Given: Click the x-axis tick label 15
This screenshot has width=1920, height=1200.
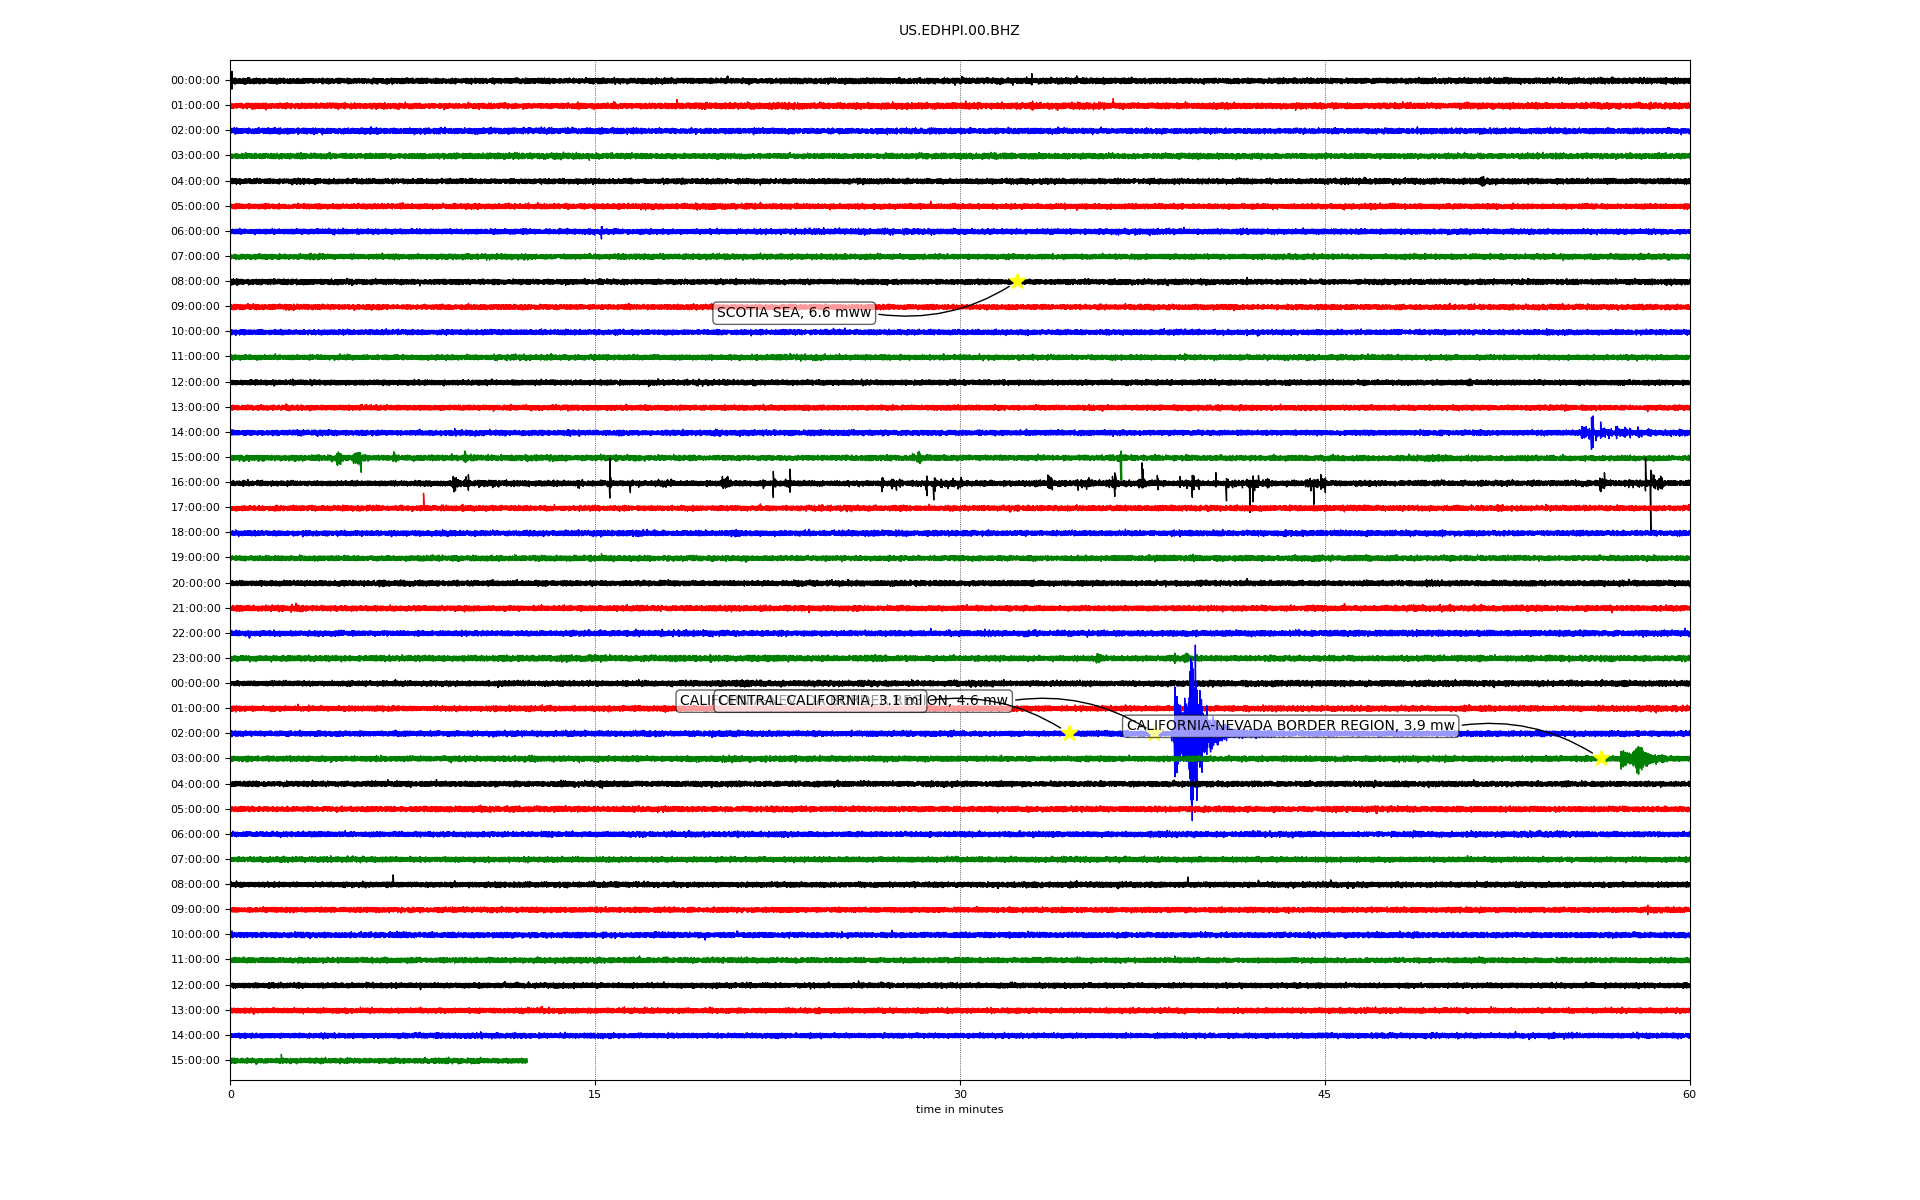Looking at the screenshot, I should [x=595, y=1094].
